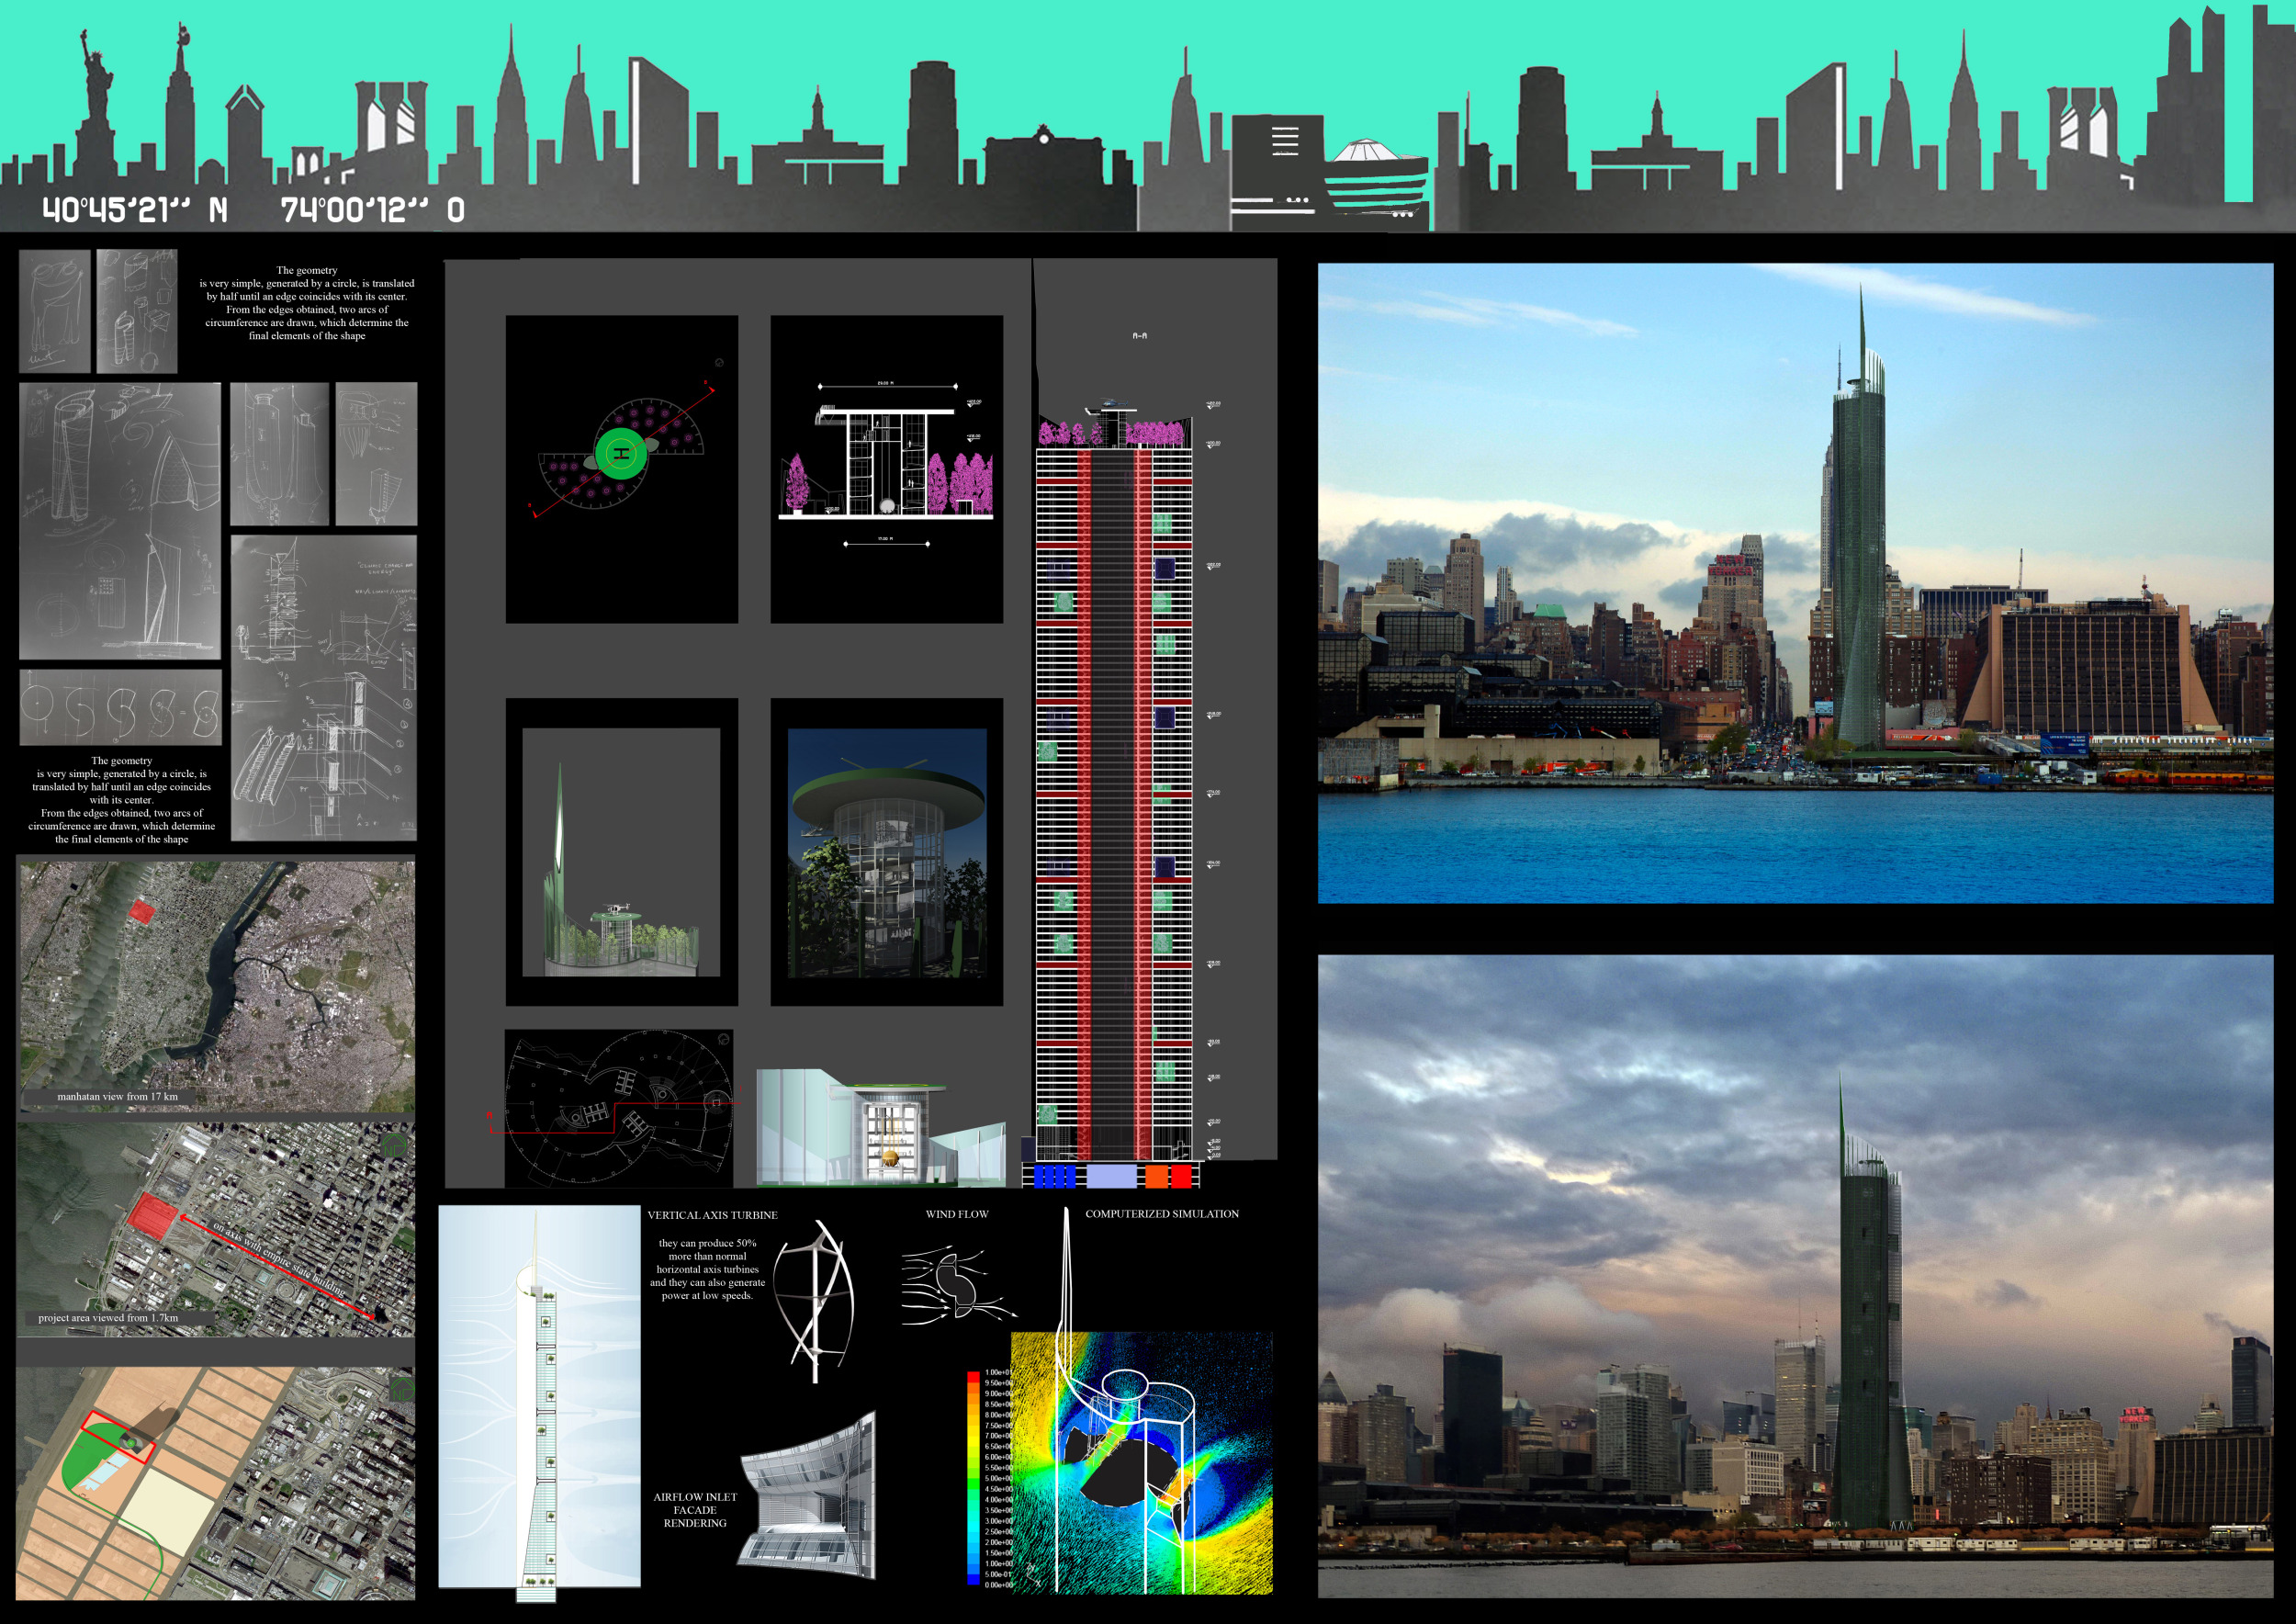2296x1624 pixels.
Task: Select the red site marker on Manhattan satellite view
Action: point(143,910)
